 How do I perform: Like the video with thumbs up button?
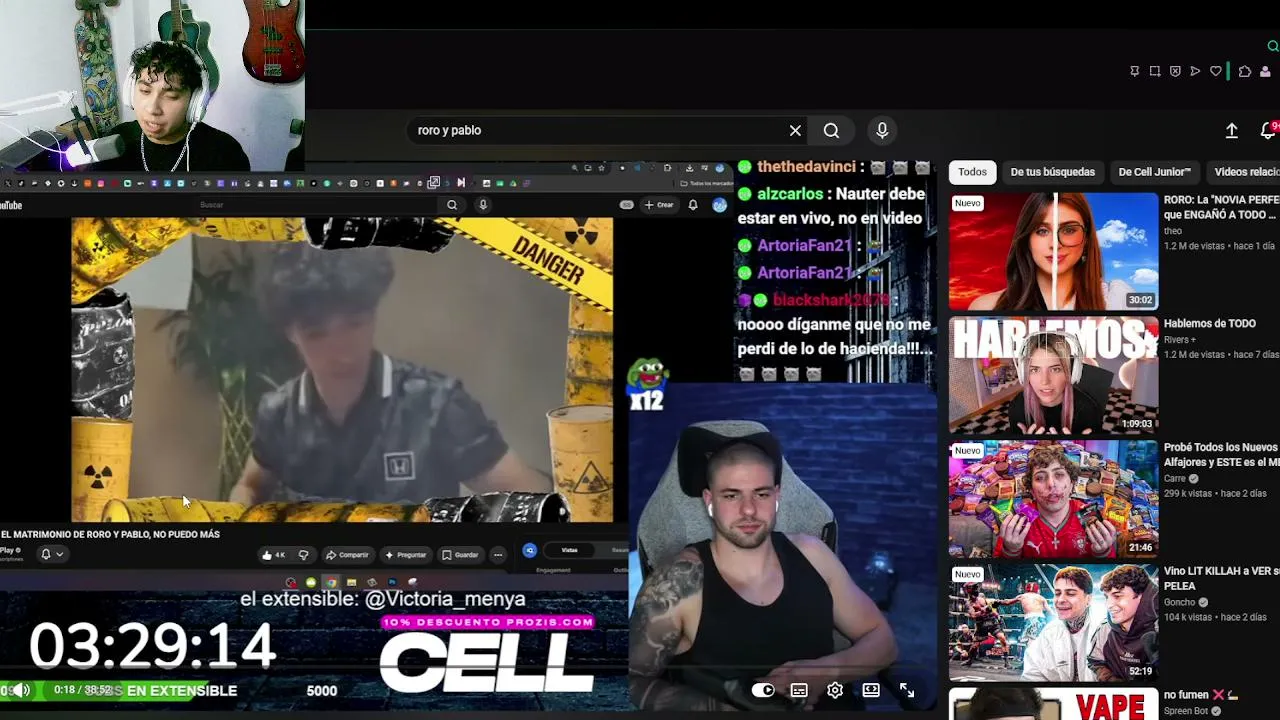[273, 555]
